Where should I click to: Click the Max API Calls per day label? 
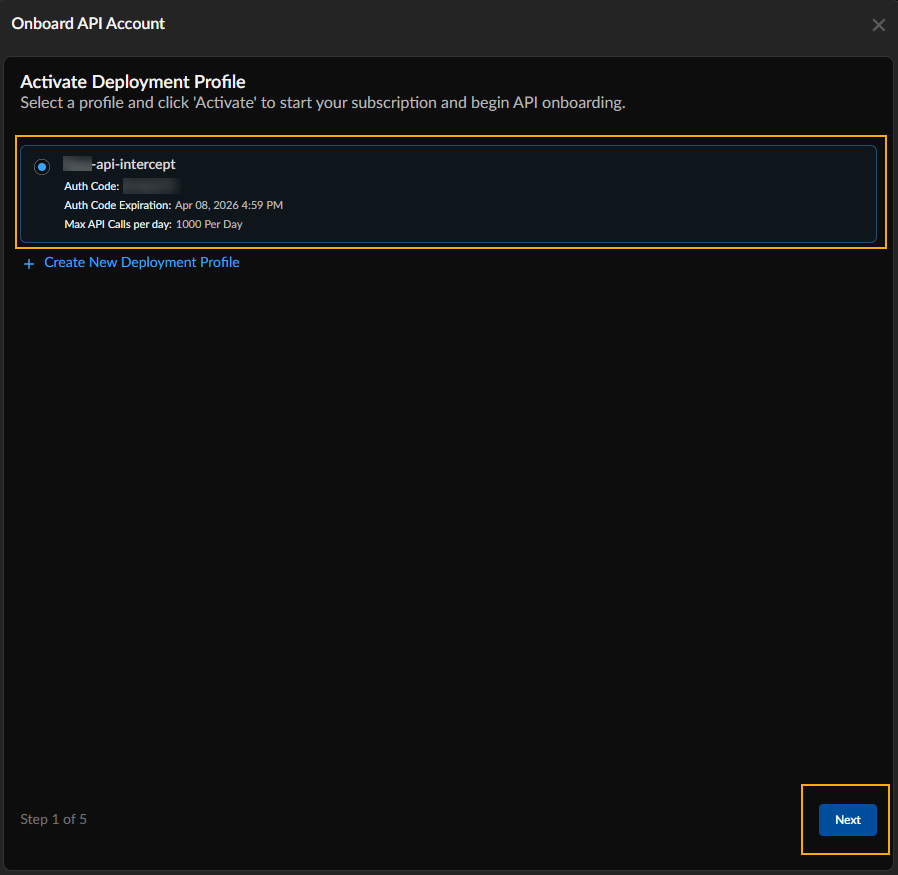118,224
